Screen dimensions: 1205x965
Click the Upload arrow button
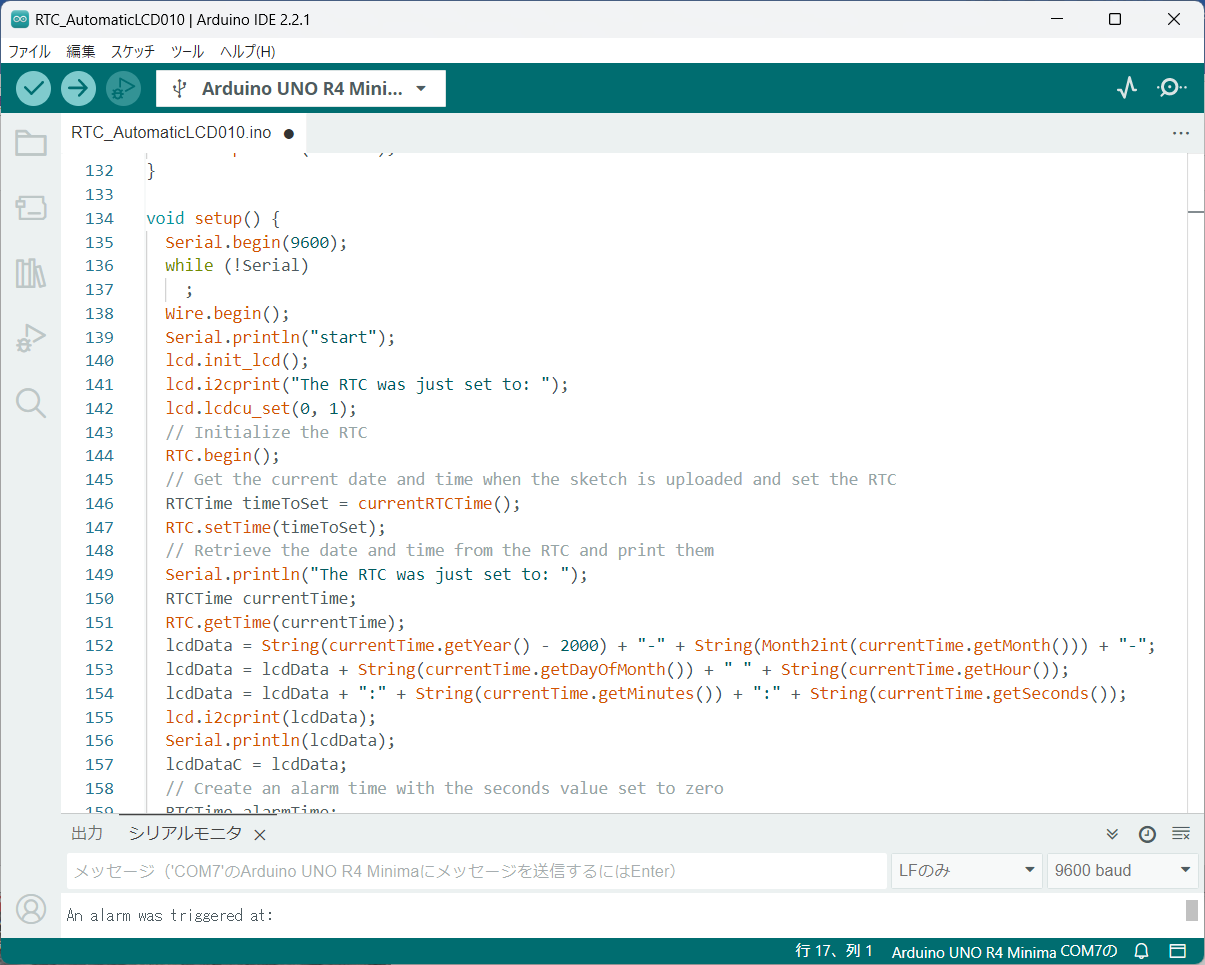(x=78, y=88)
